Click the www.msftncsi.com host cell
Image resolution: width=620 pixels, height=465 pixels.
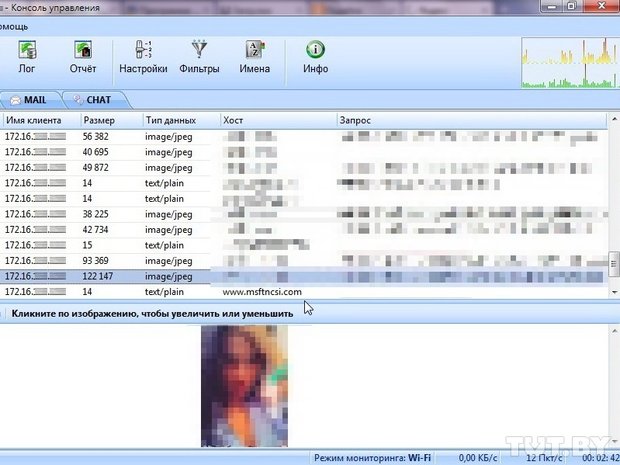coord(262,292)
